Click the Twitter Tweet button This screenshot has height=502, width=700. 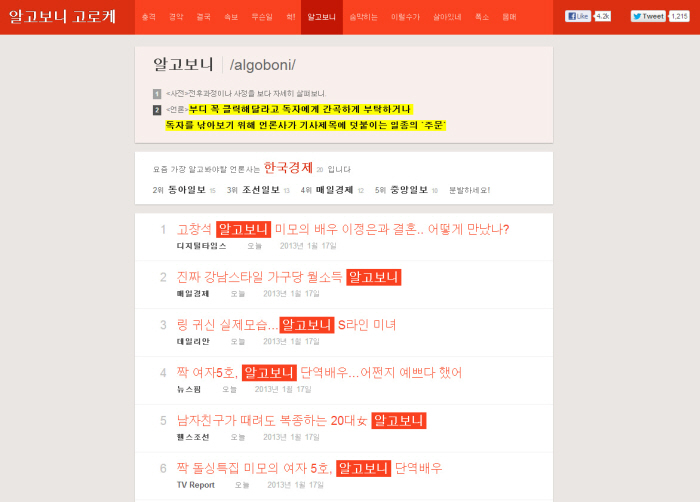click(648, 16)
